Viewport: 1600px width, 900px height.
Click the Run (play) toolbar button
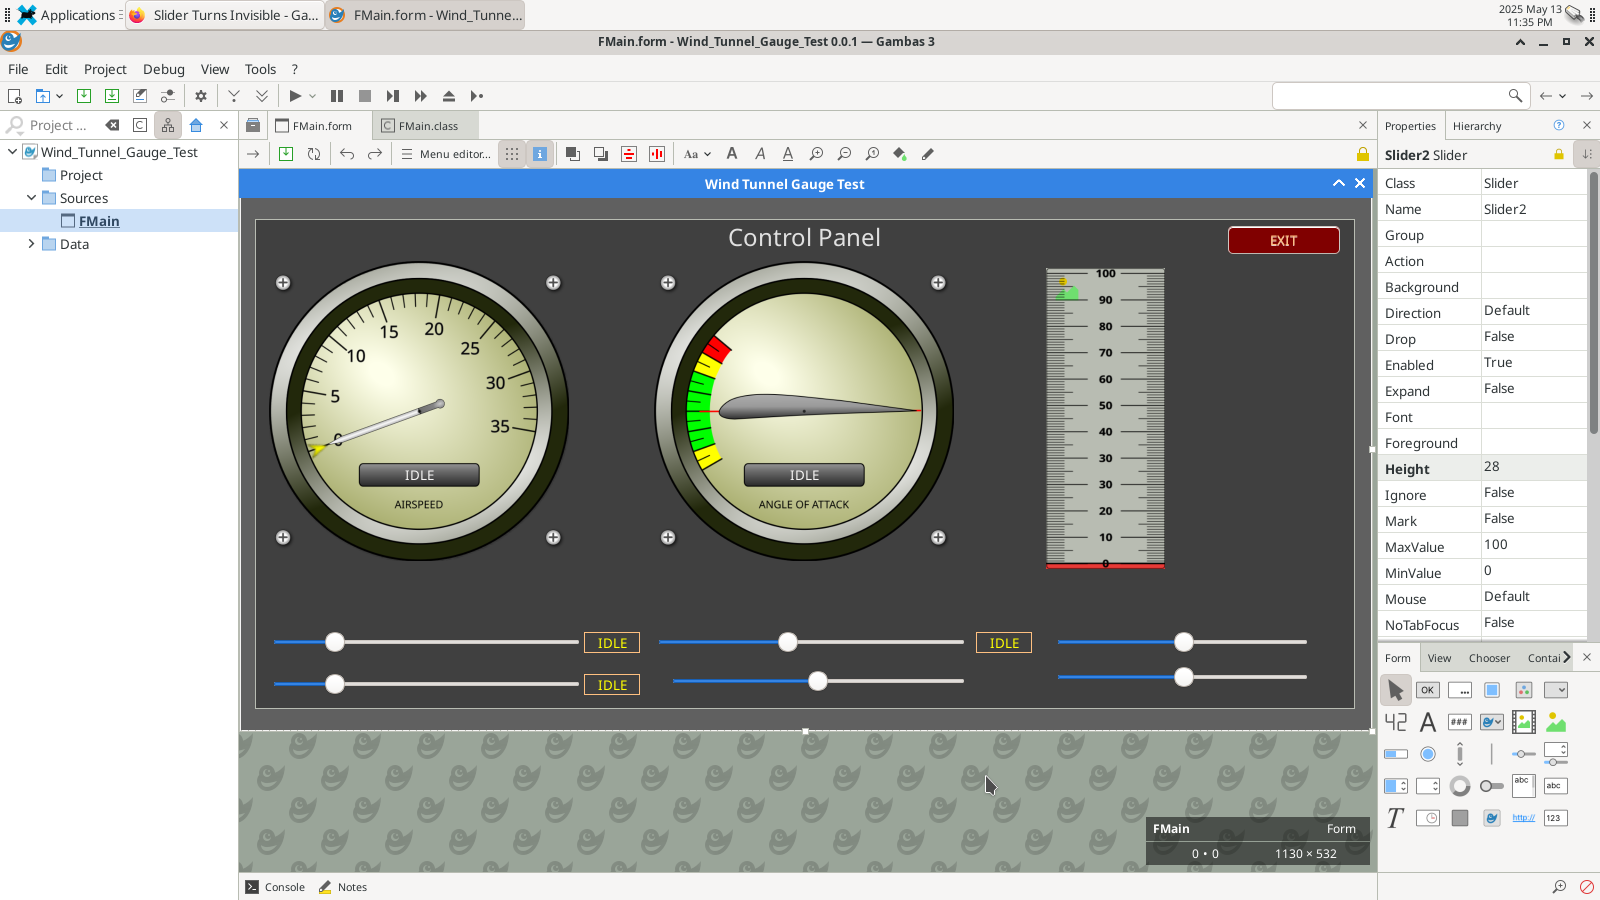[295, 96]
